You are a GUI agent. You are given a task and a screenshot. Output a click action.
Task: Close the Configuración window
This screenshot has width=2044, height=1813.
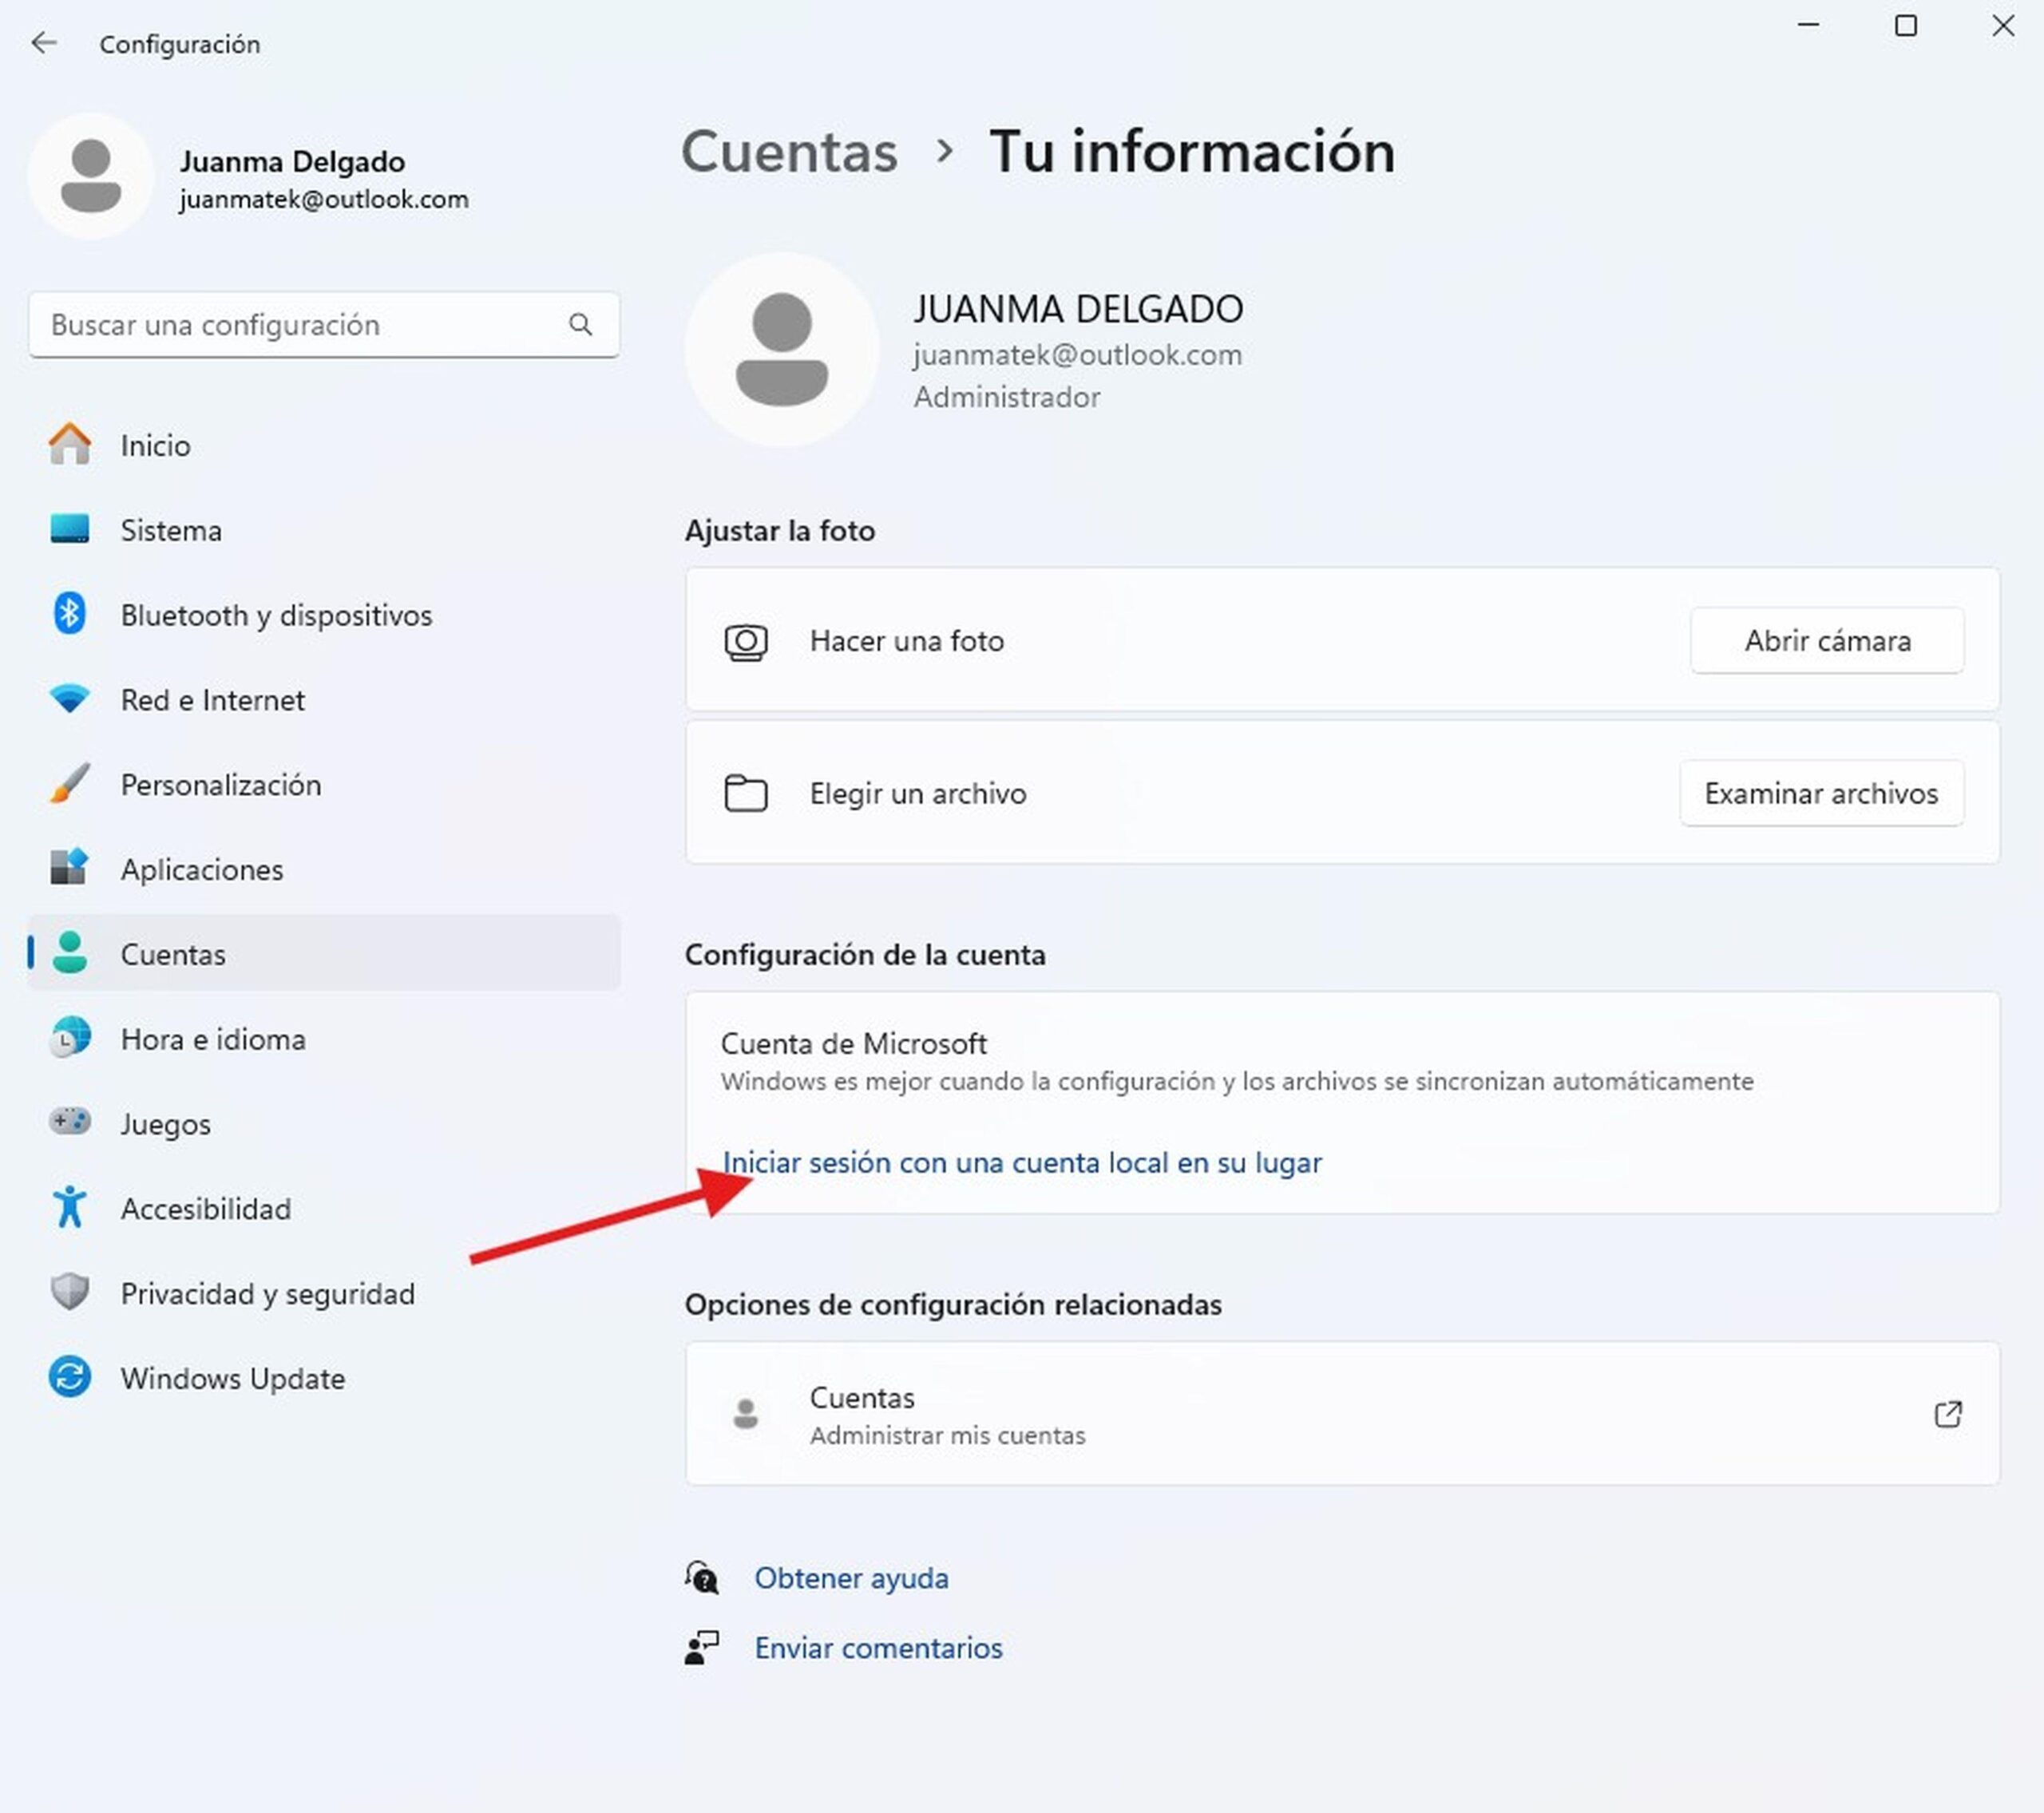(2003, 25)
